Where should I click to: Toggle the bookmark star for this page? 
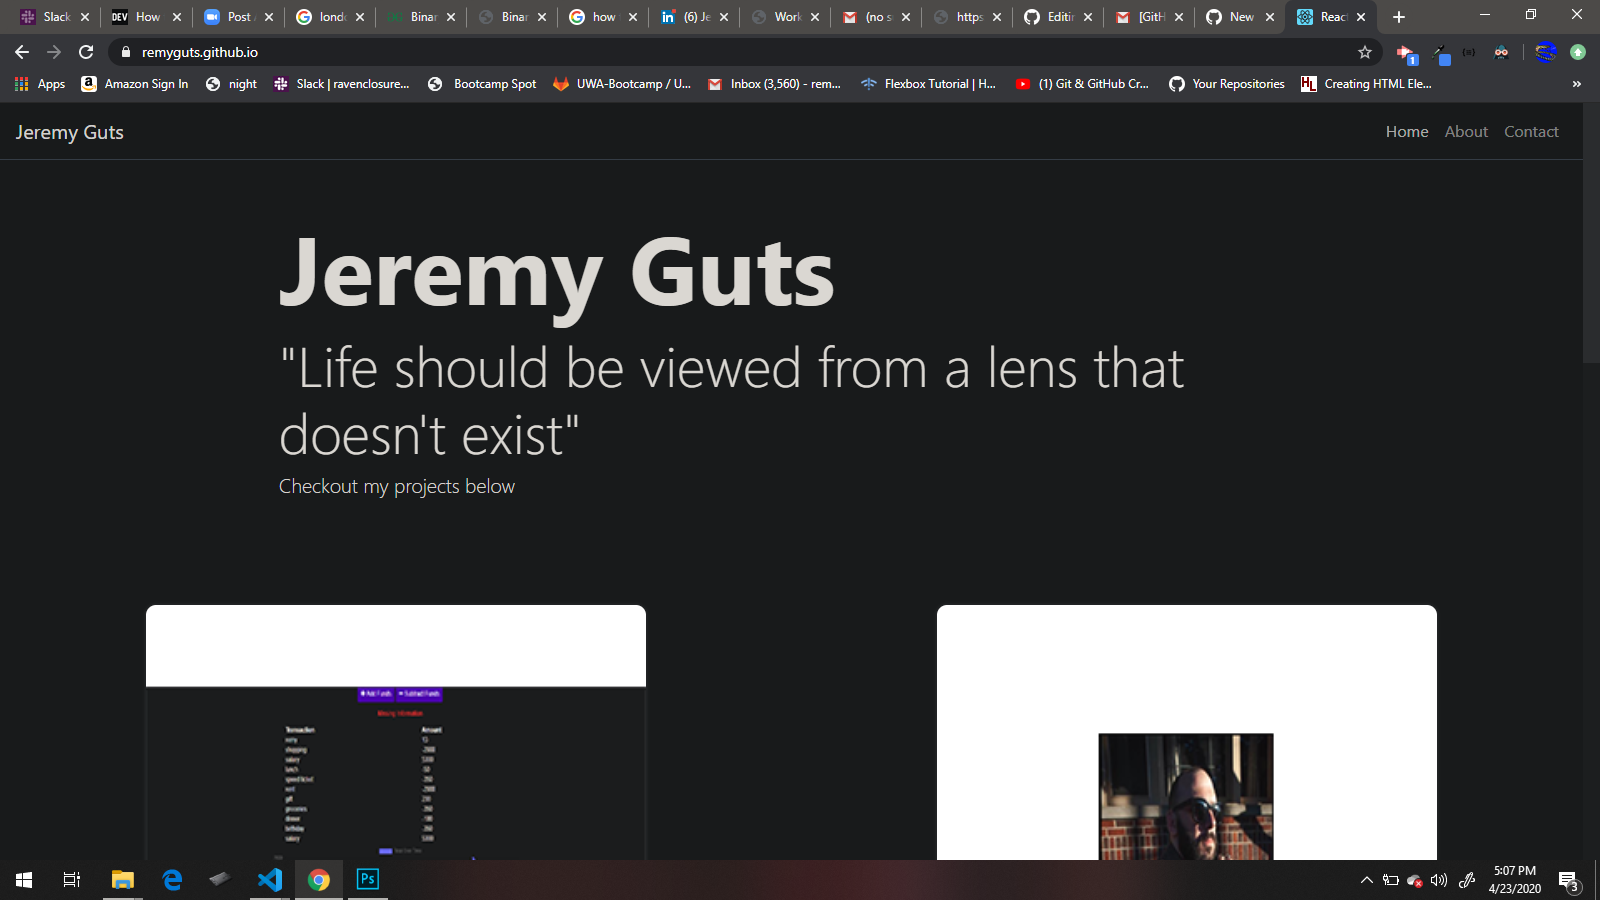tap(1364, 52)
